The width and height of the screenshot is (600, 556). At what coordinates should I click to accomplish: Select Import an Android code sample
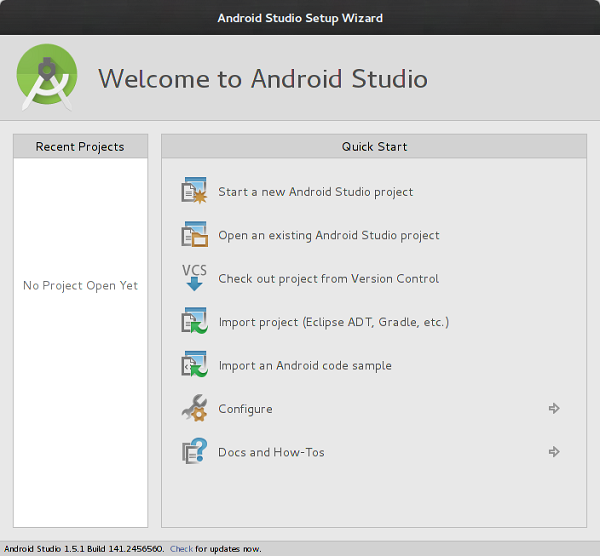[305, 366]
